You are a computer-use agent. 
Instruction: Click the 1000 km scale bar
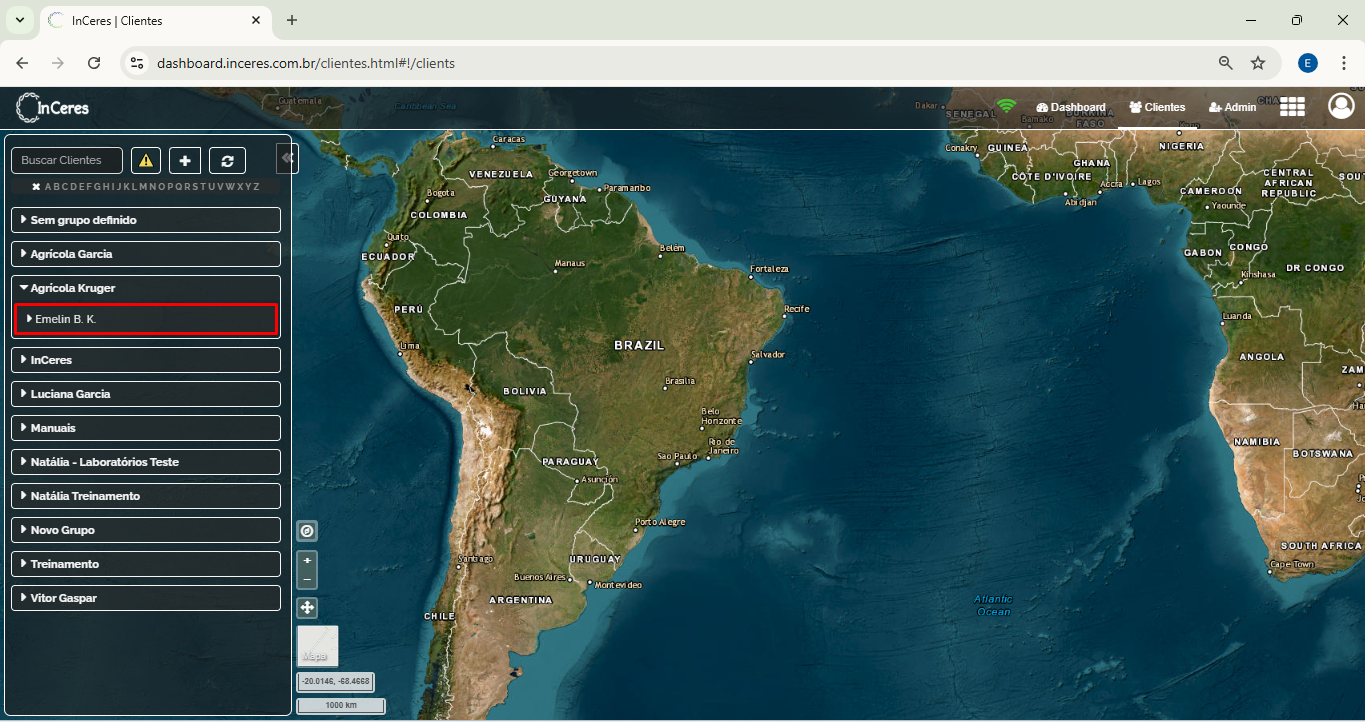(x=341, y=706)
